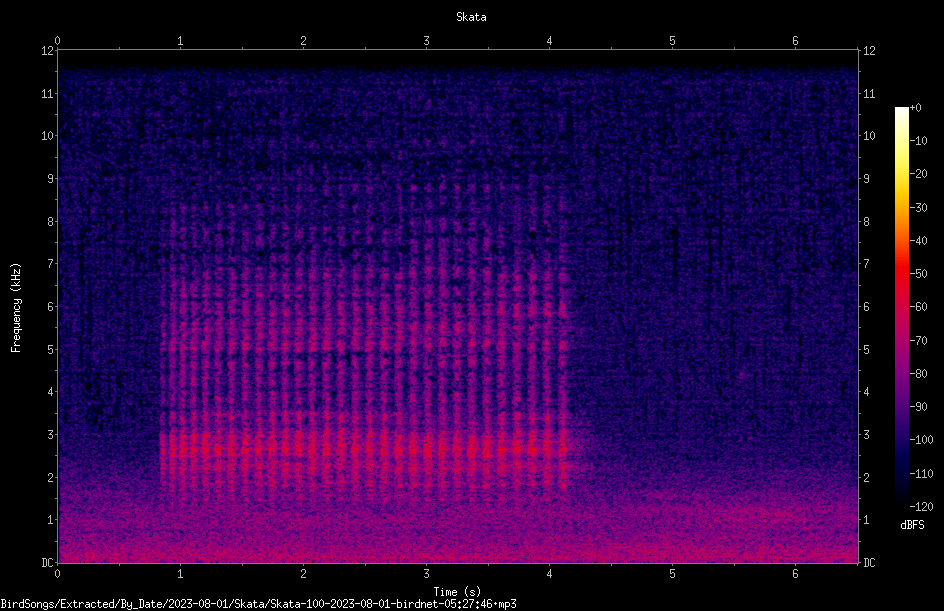944x611 pixels.
Task: Click the -120 value on the color scale
Action: tap(921, 506)
